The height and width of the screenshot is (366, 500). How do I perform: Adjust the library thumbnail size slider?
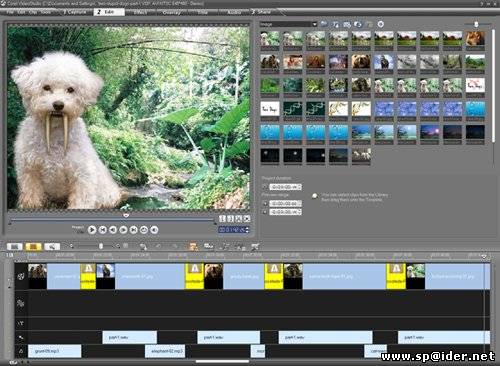click(x=476, y=24)
